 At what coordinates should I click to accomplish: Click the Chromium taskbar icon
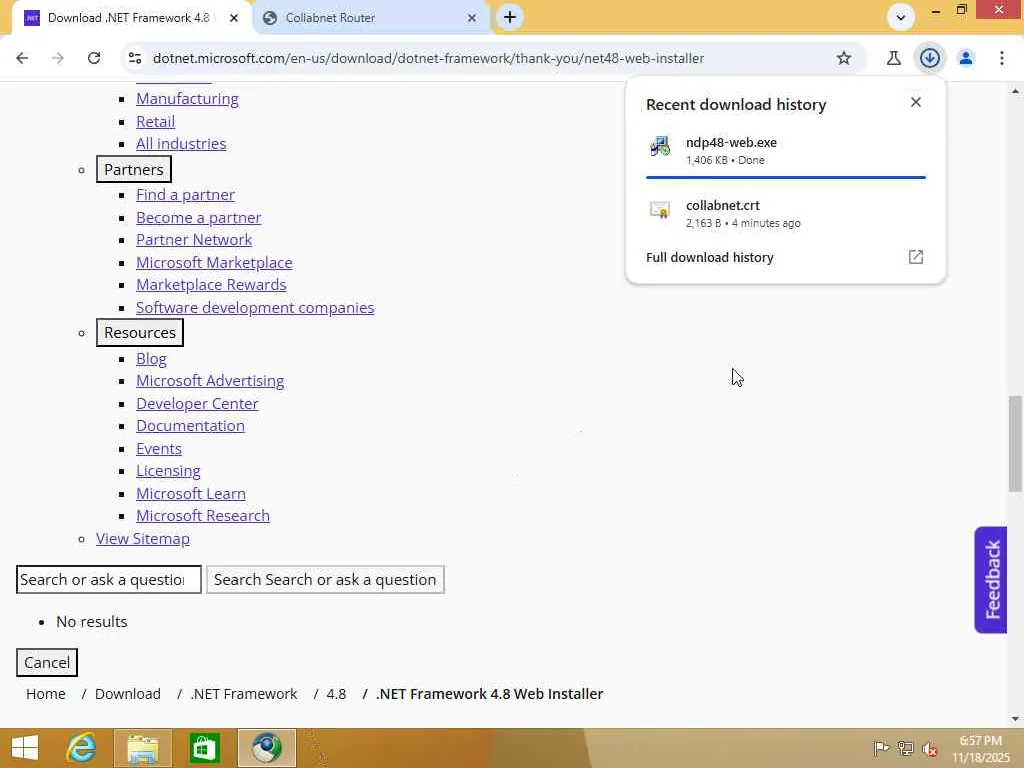266,748
